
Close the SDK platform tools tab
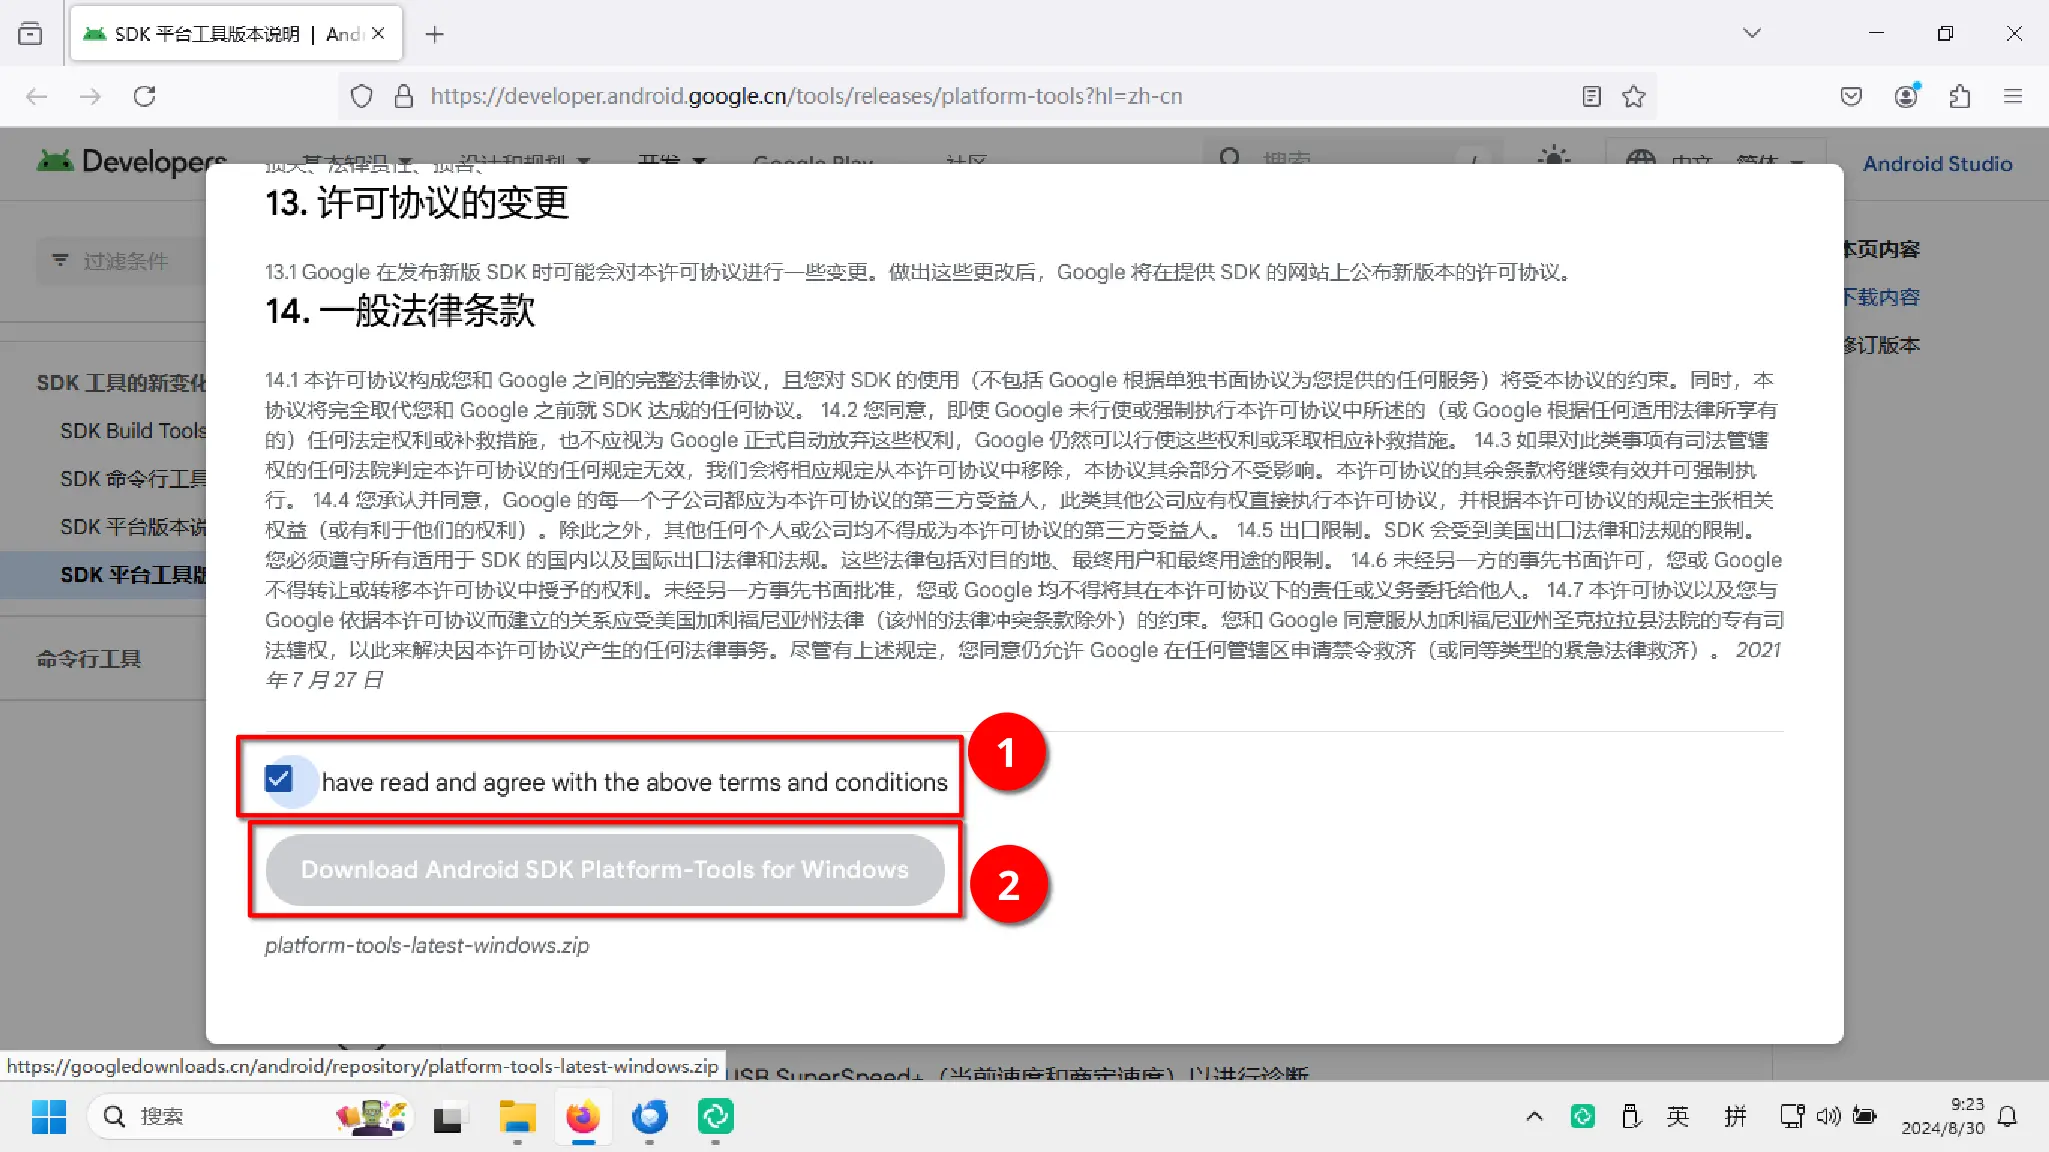coord(378,33)
